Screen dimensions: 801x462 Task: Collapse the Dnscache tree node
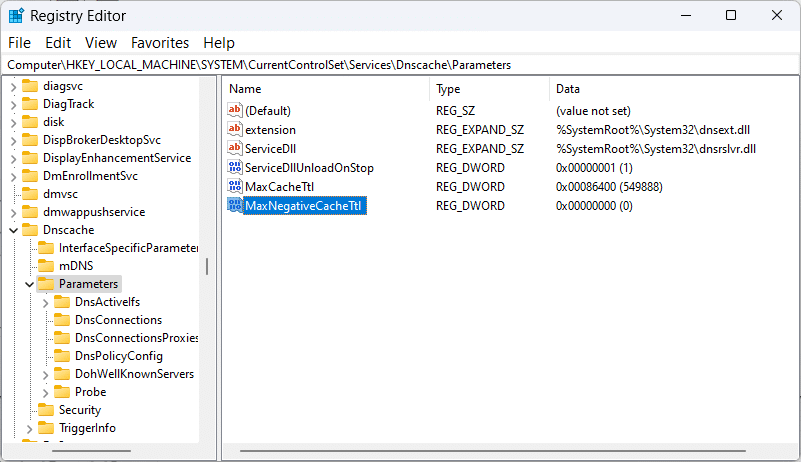tap(14, 230)
